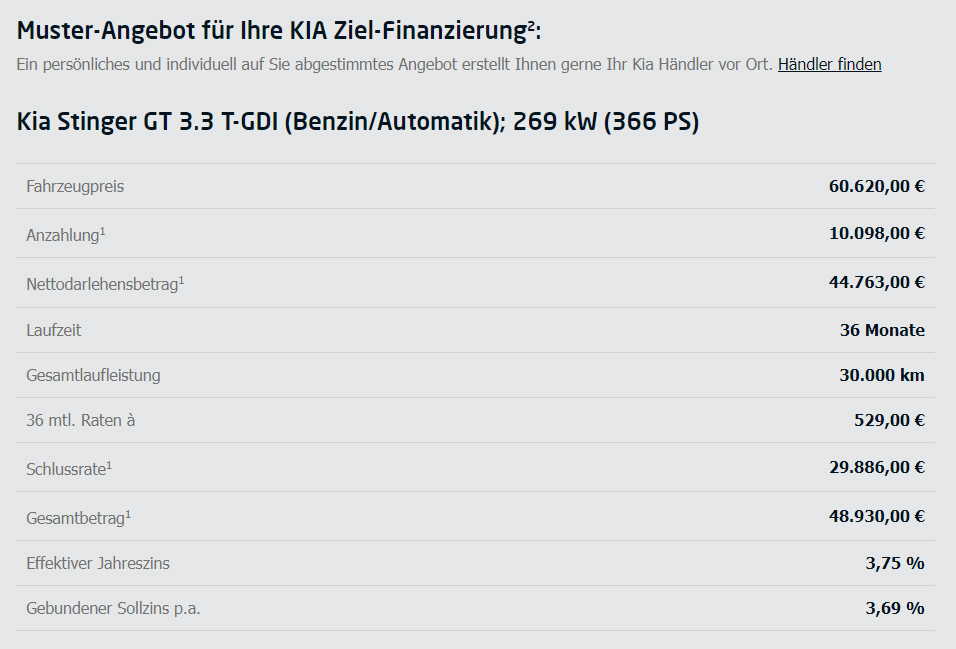Click the Gesamtlaufleistung label
This screenshot has height=649, width=956.
pos(93,376)
